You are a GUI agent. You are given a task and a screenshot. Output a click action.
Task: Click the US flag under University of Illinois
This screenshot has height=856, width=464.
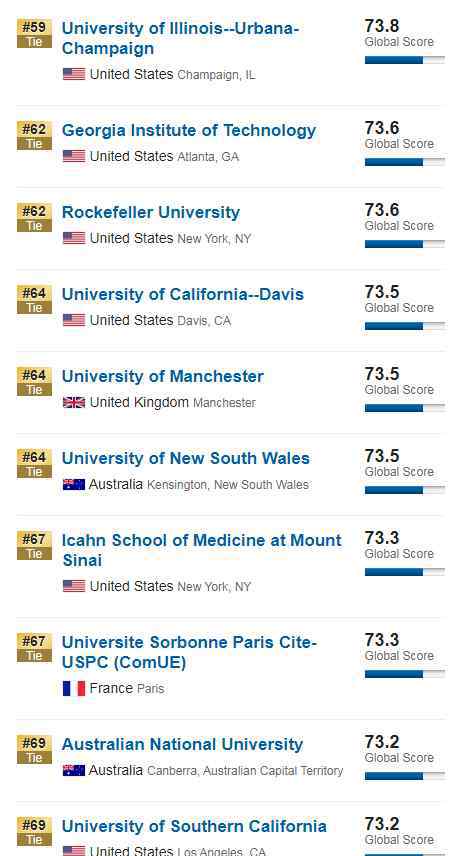[74, 74]
